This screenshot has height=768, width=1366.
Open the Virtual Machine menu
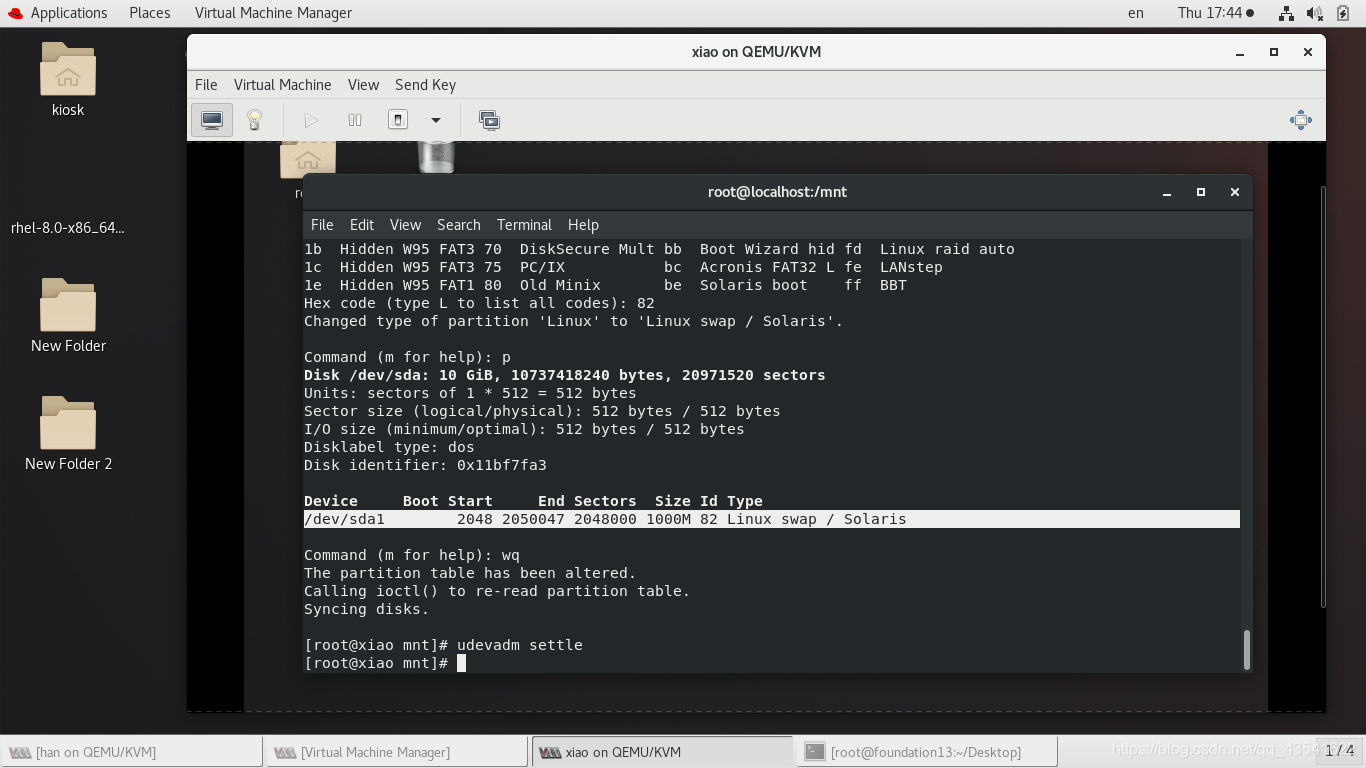tap(282, 85)
